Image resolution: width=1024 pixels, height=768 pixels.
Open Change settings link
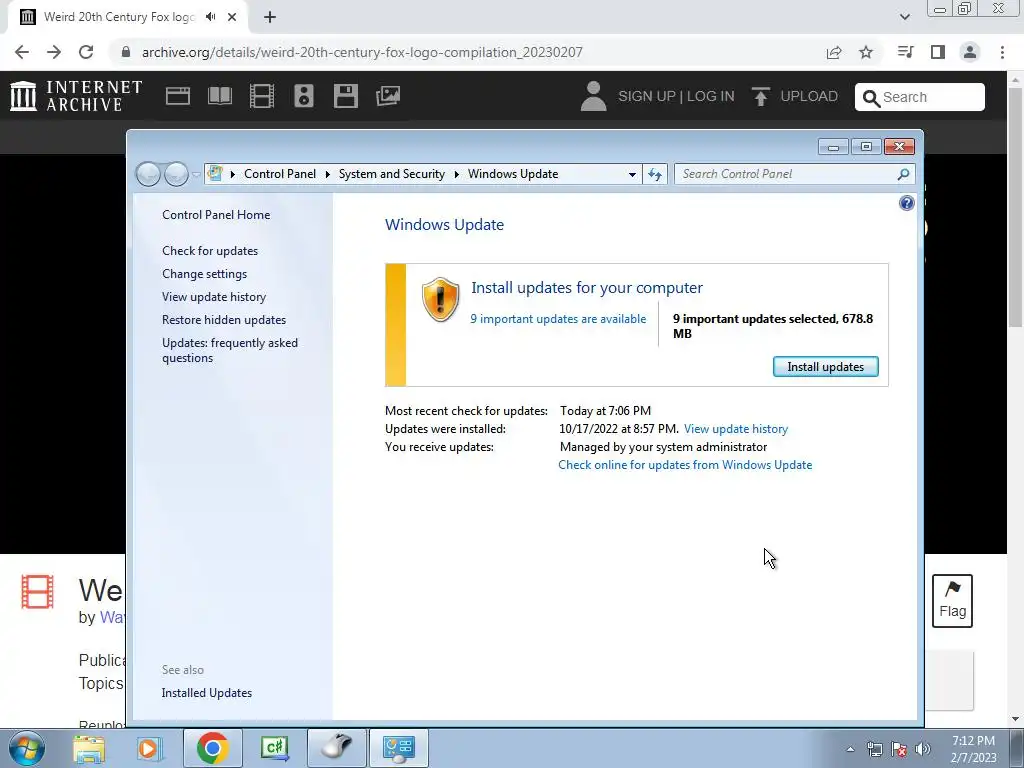204,274
